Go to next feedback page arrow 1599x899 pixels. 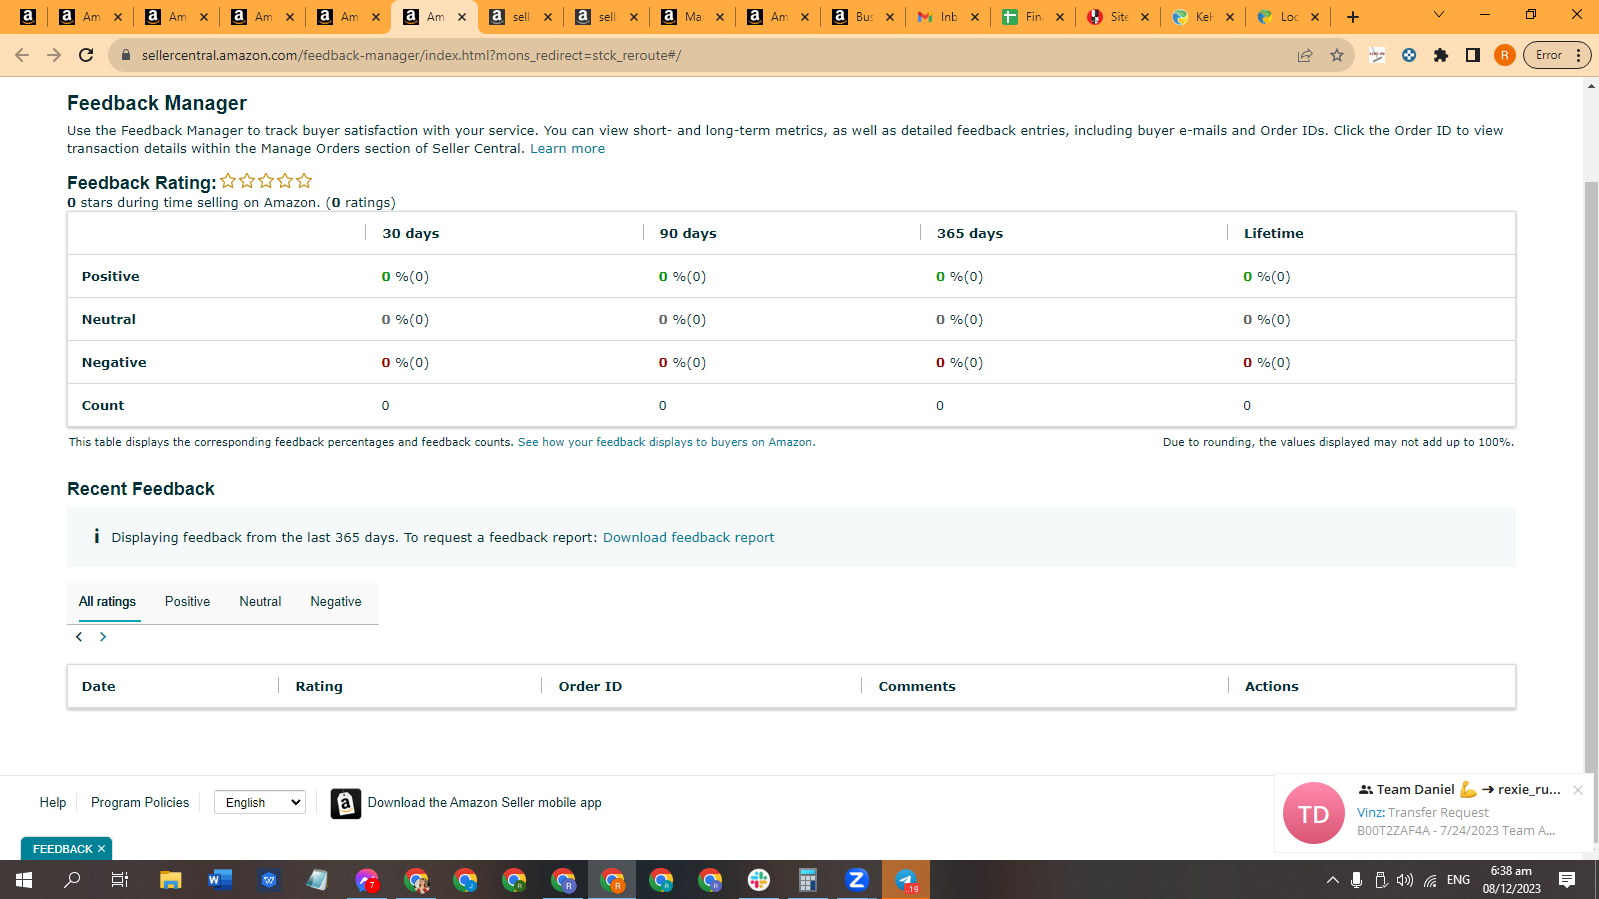(103, 637)
